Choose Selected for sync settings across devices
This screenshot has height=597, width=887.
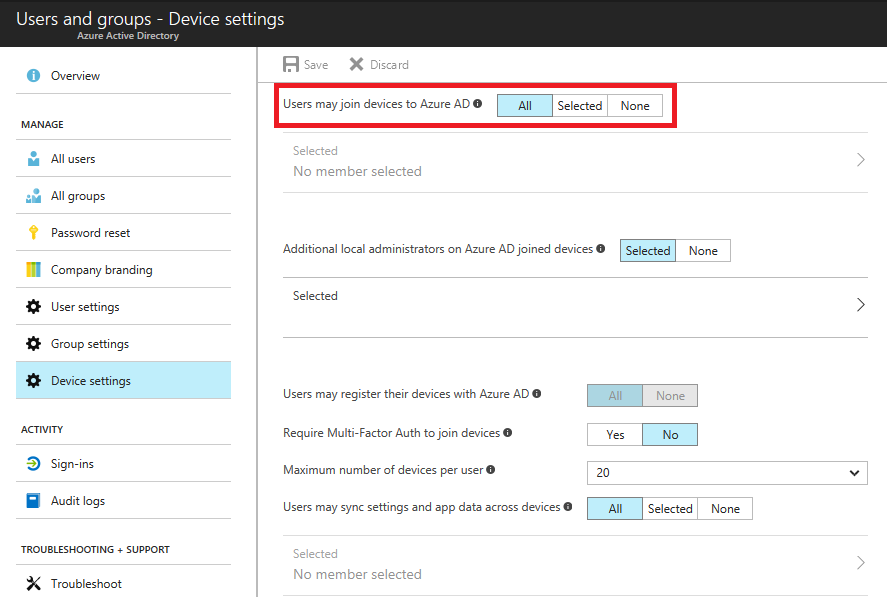(670, 509)
